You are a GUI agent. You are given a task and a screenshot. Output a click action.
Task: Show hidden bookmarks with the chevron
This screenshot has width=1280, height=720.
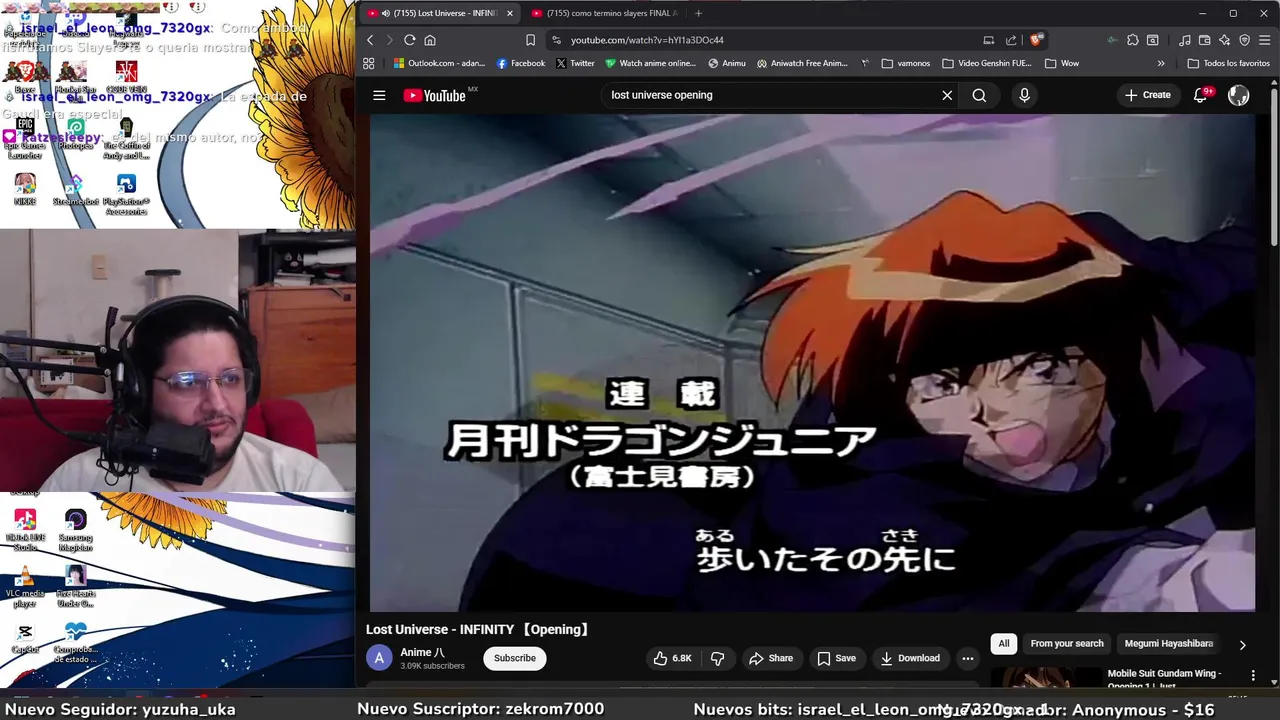(x=1161, y=63)
